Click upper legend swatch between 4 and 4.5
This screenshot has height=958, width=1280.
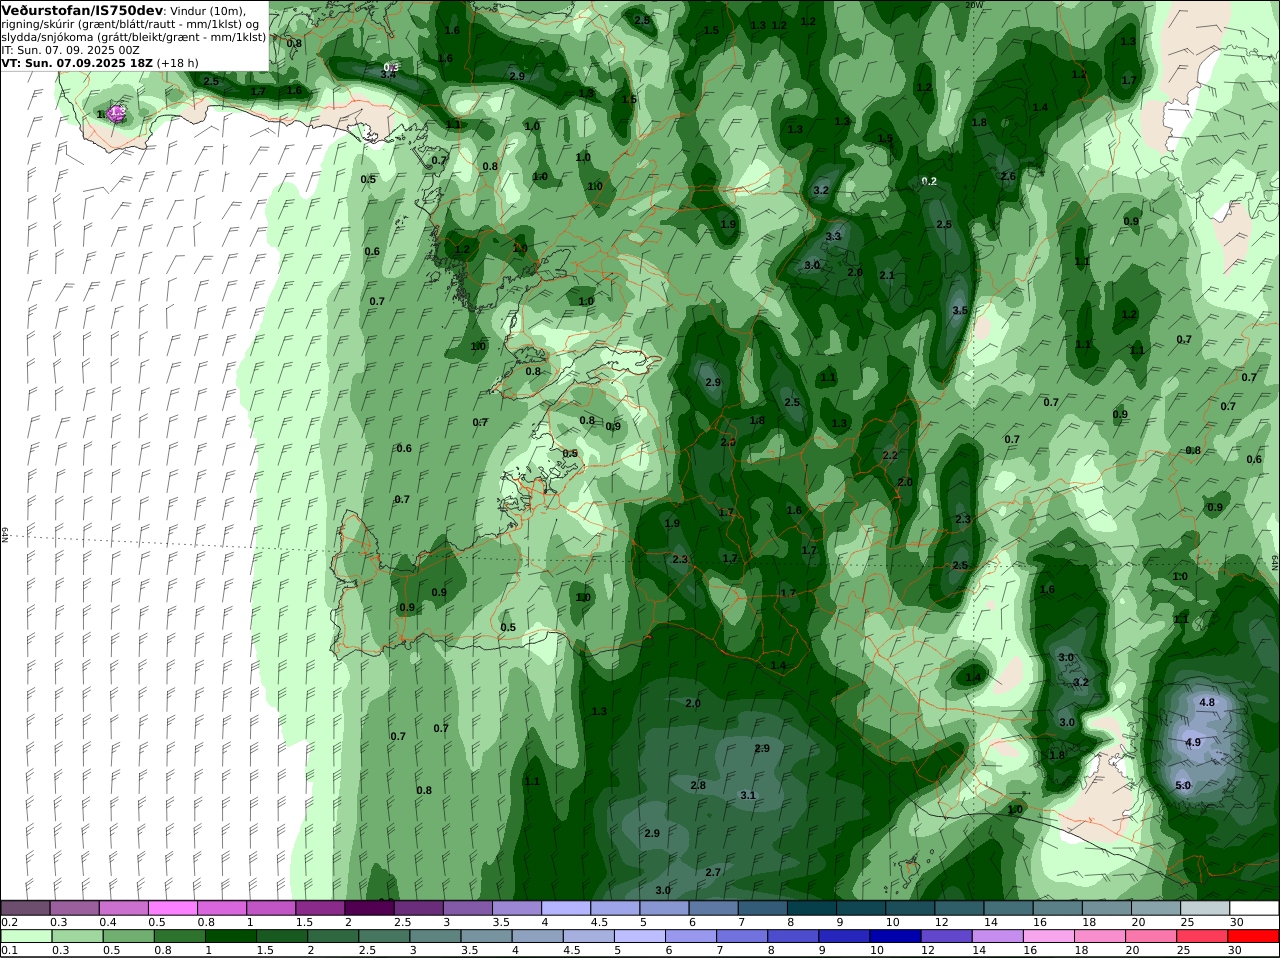click(565, 908)
